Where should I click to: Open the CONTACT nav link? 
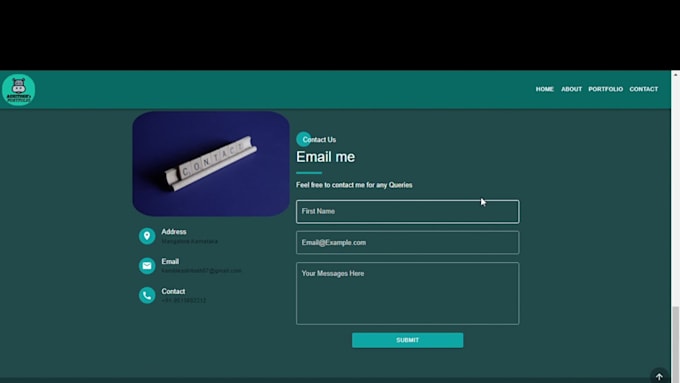pyautogui.click(x=644, y=89)
